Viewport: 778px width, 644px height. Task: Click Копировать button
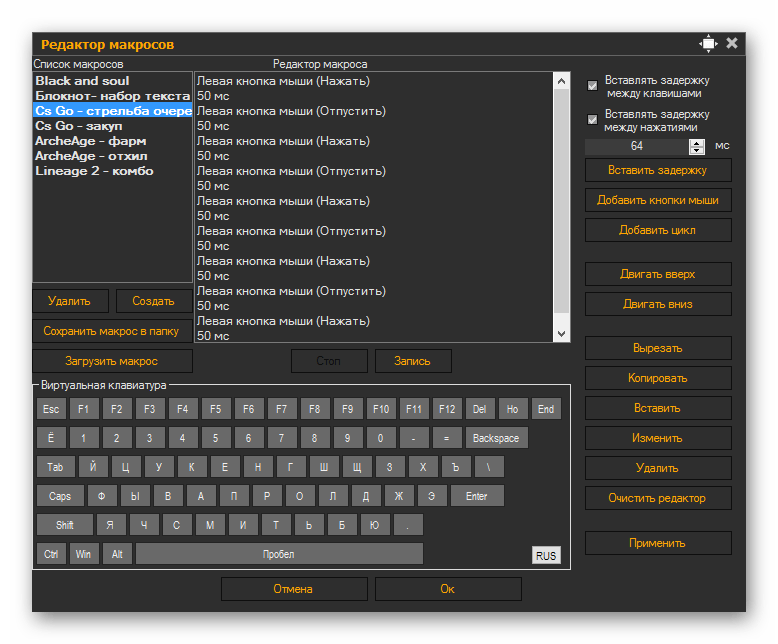(x=658, y=378)
